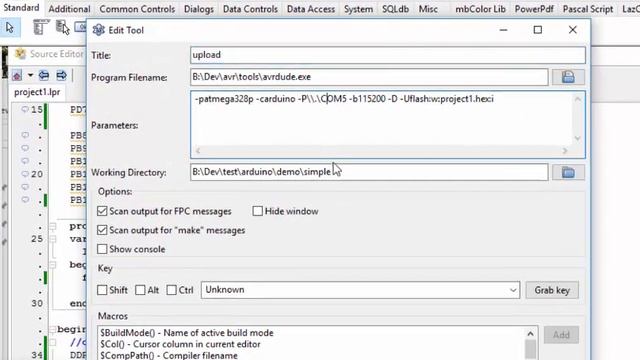Click gutter line number 25
Viewport: 640px width, 360px height.
pyautogui.click(x=37, y=239)
